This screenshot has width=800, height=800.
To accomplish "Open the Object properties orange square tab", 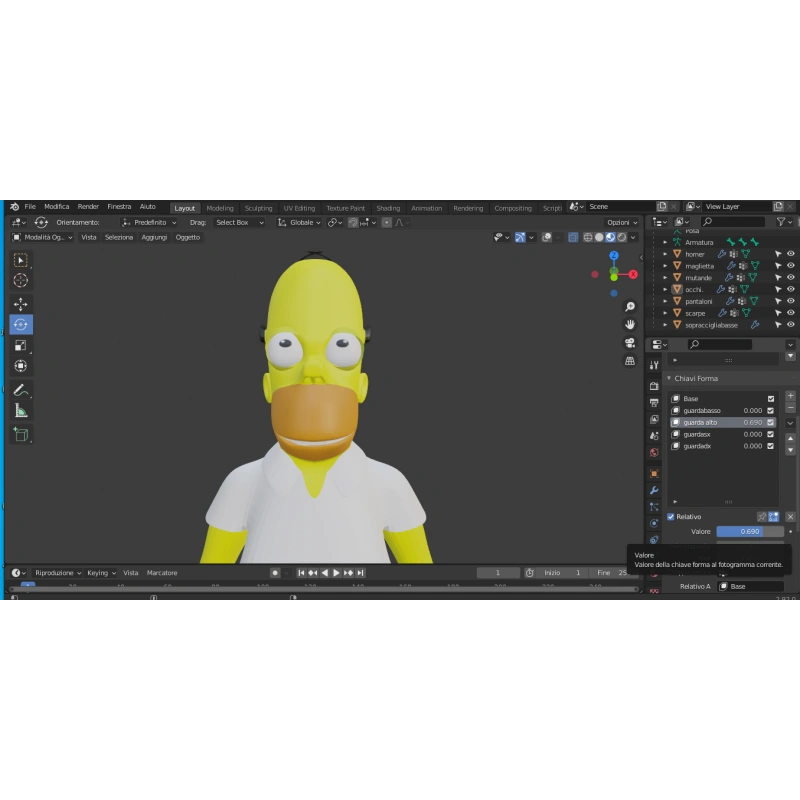I will coord(654,473).
